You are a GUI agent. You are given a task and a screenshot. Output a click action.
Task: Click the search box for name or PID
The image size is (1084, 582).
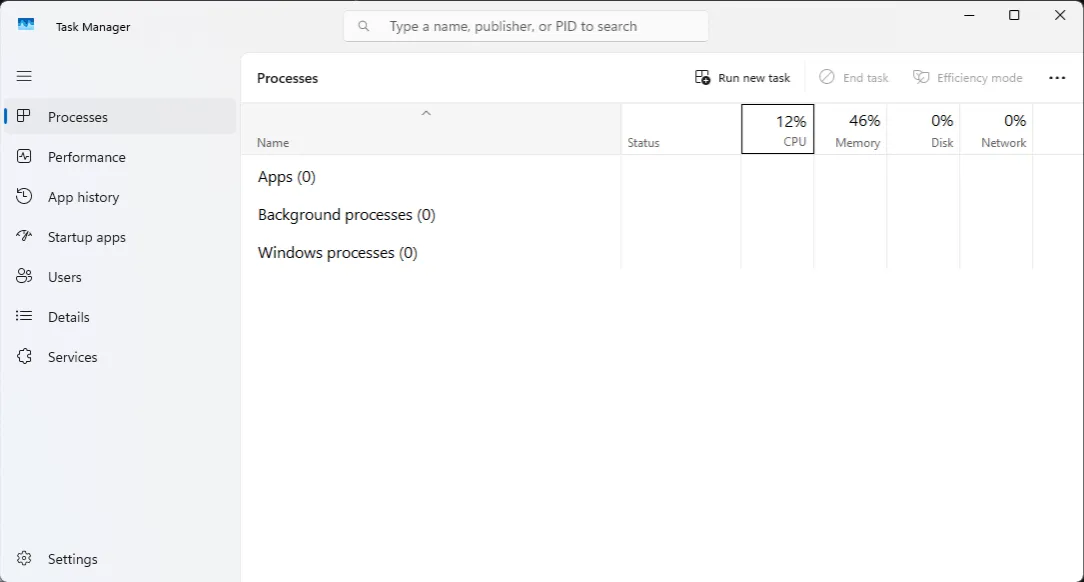526,26
